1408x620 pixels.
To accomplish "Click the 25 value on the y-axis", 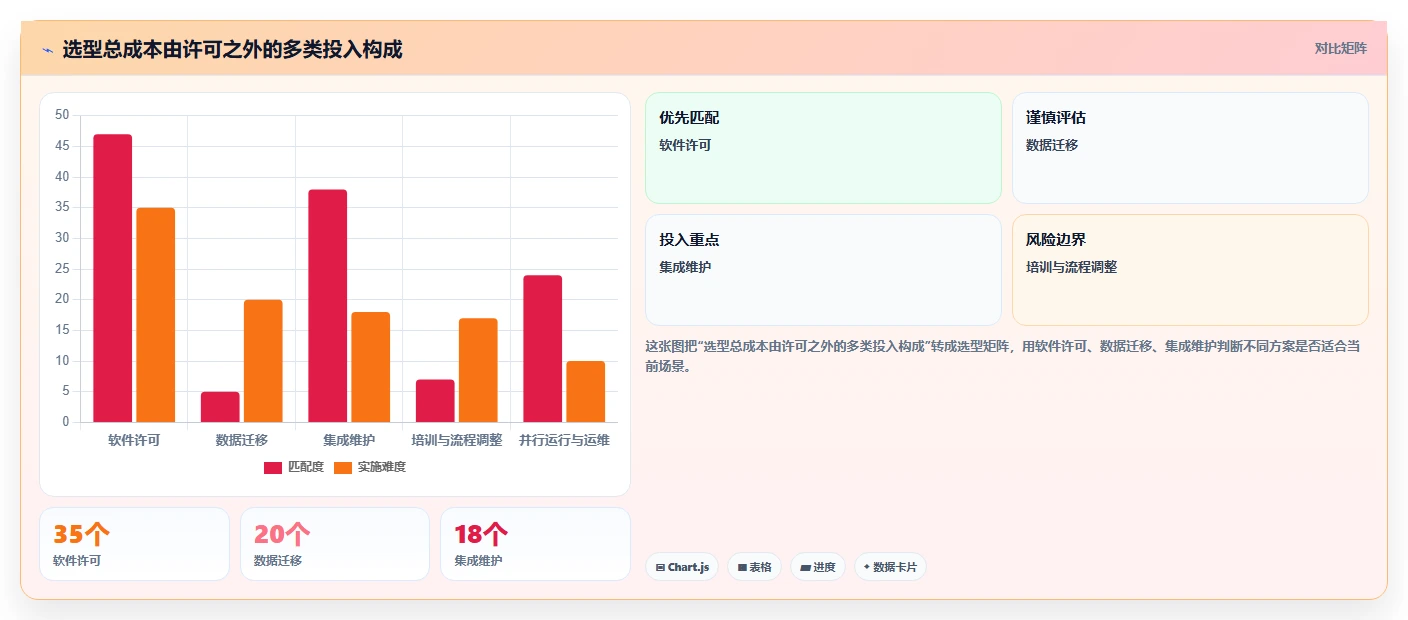I will [62, 269].
